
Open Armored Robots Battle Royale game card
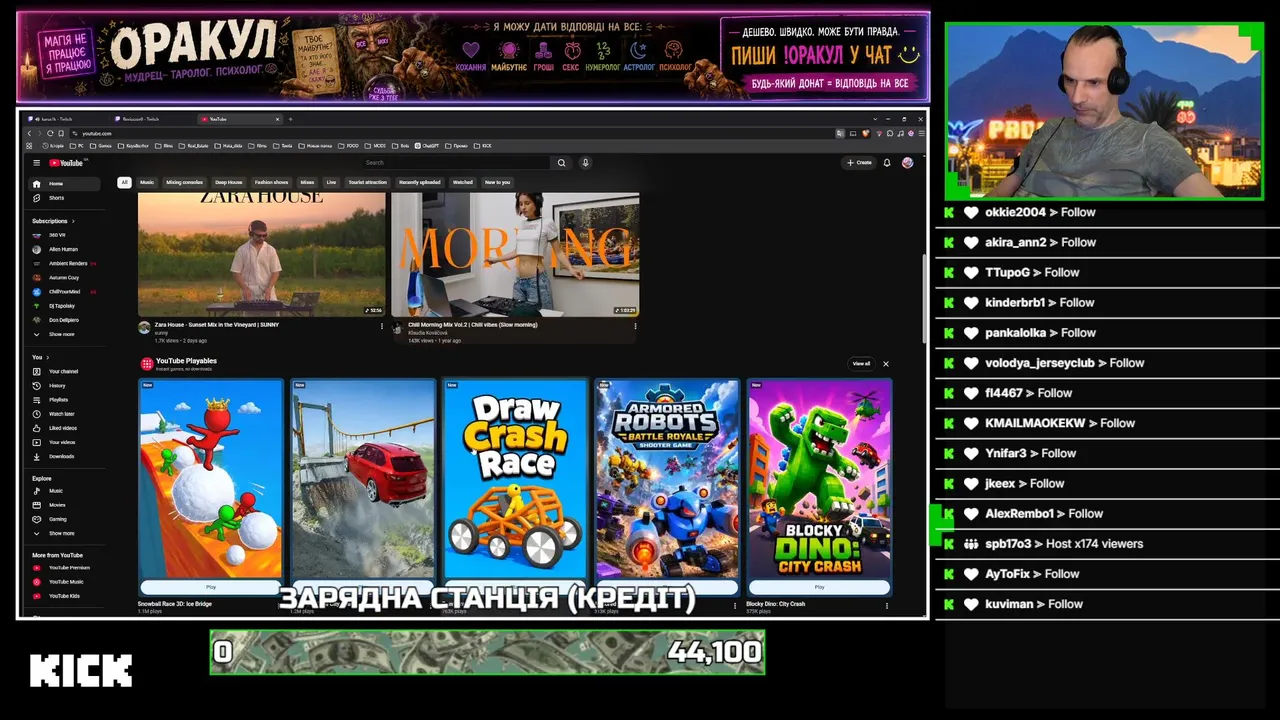pyautogui.click(x=667, y=478)
